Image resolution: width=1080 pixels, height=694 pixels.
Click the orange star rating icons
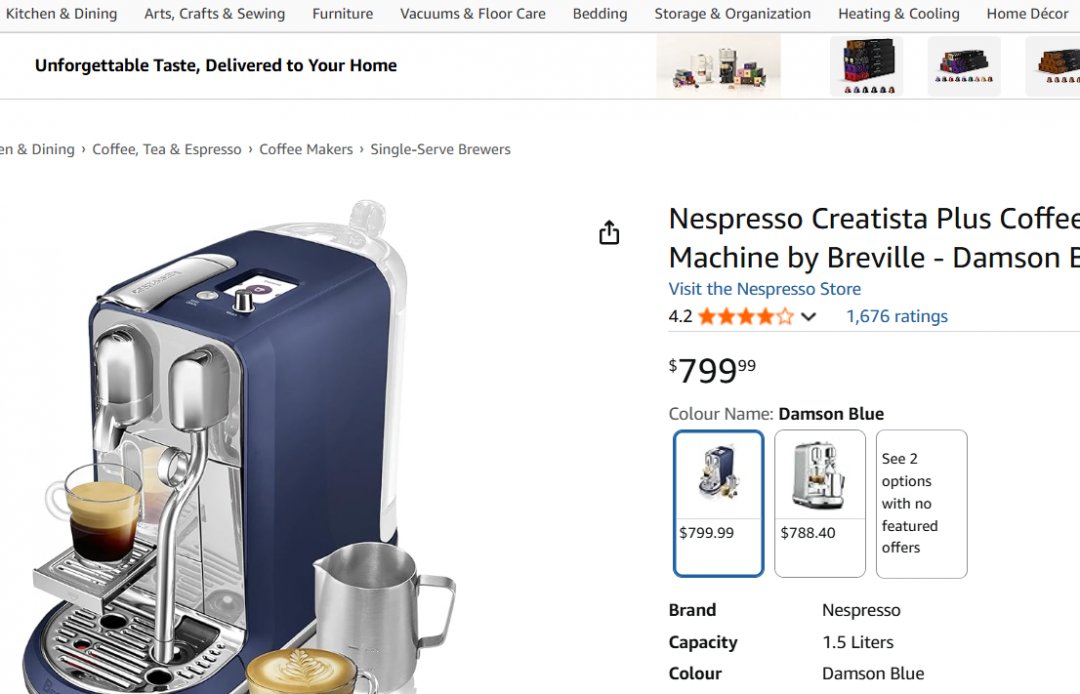point(745,317)
